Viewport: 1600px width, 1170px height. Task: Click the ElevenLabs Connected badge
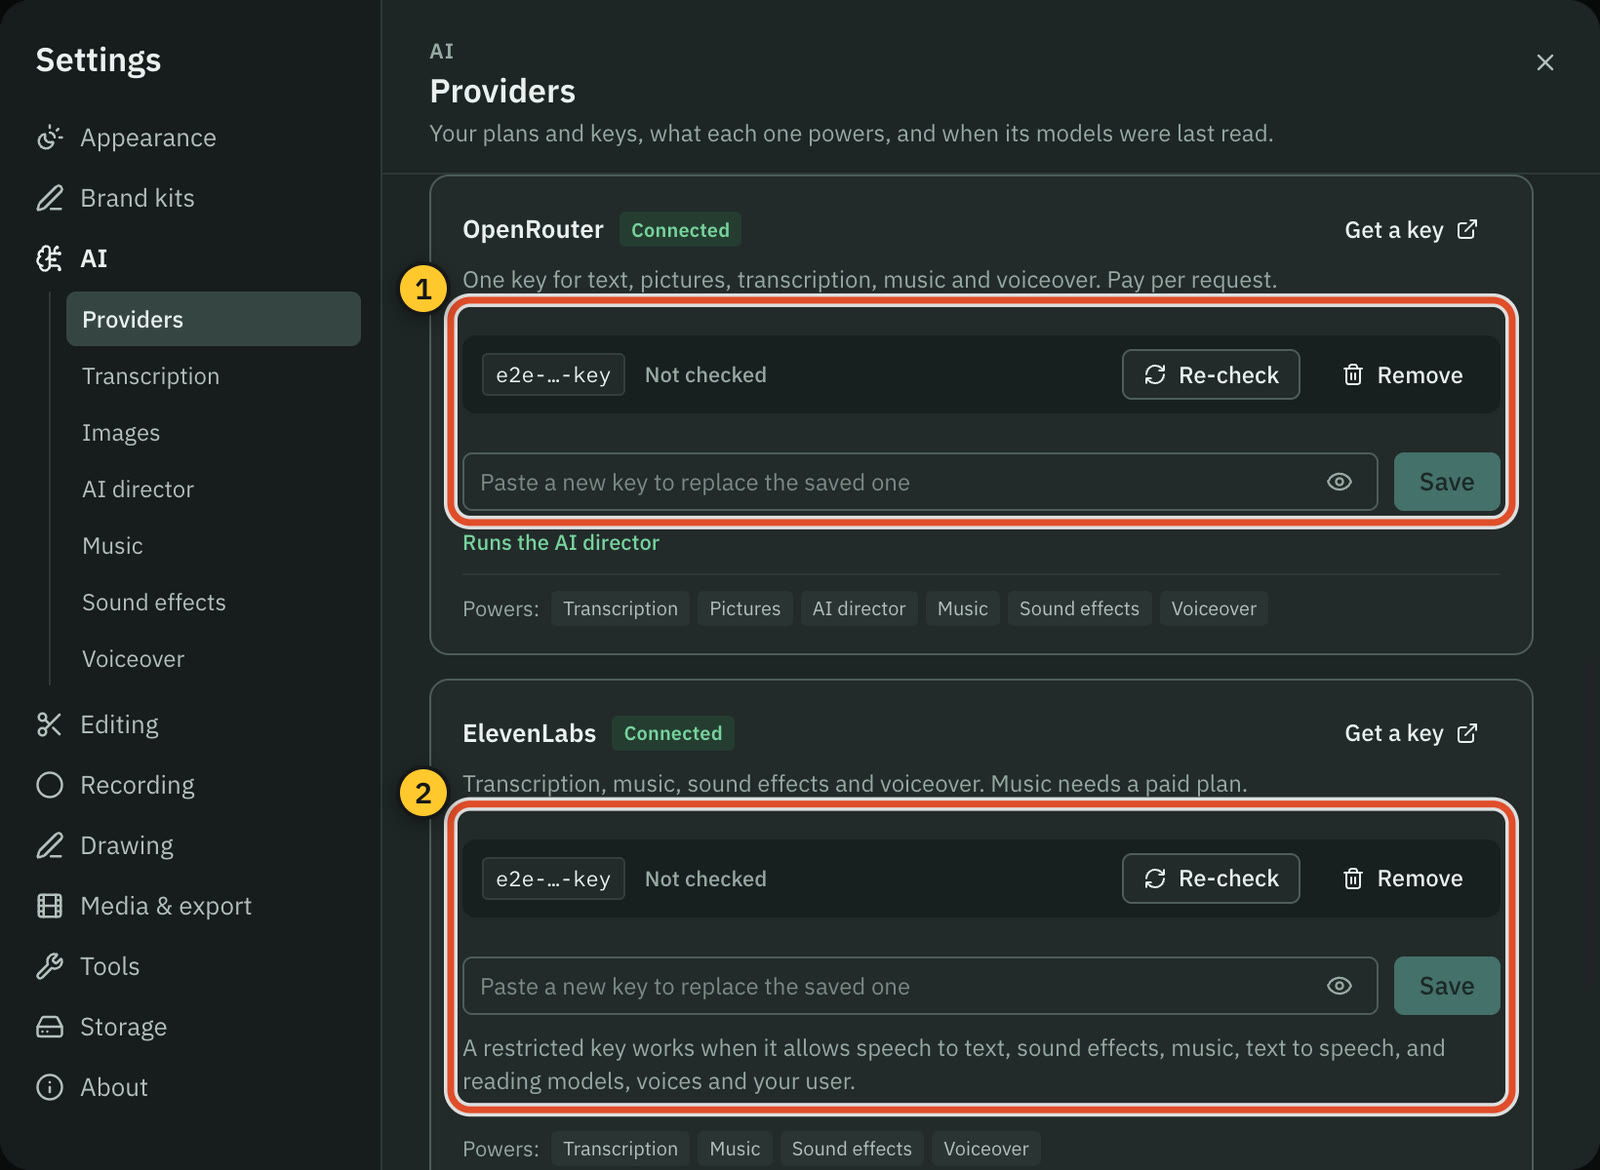pyautogui.click(x=673, y=734)
